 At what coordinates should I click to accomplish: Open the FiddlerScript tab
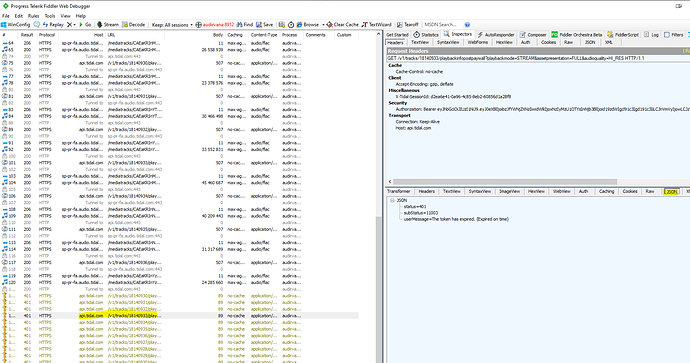[x=623, y=34]
